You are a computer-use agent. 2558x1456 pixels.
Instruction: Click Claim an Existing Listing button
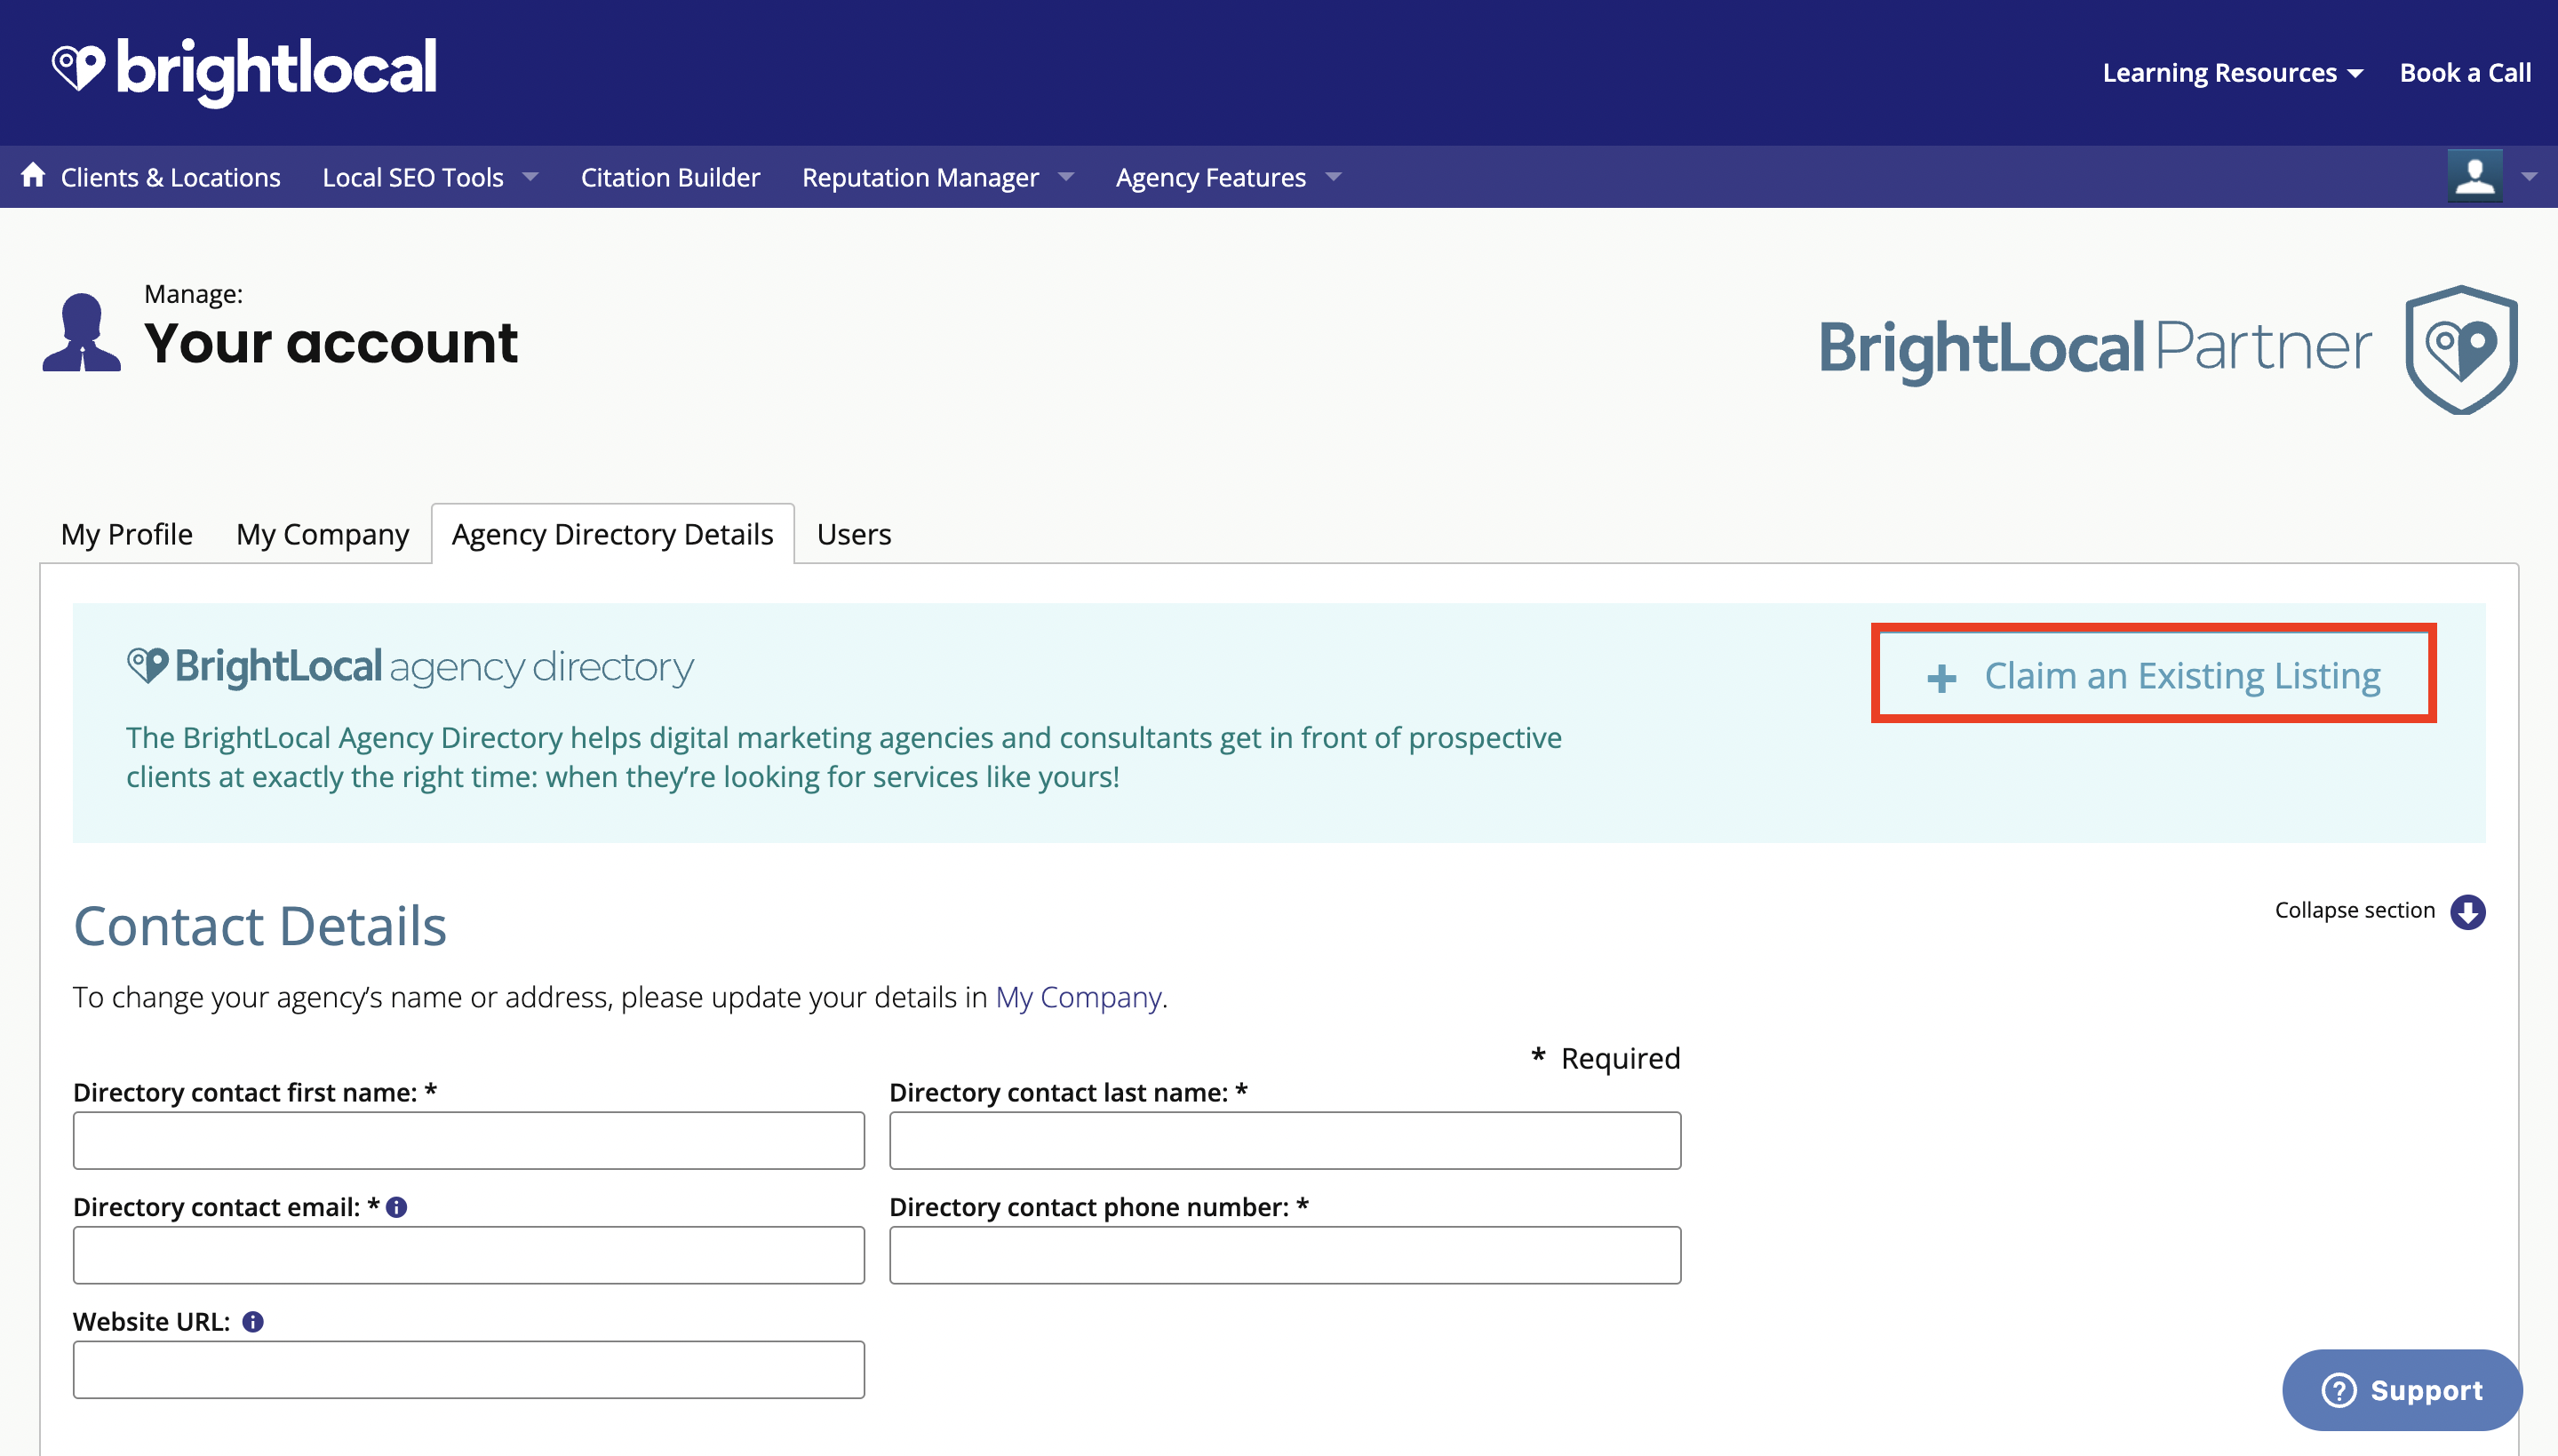pos(2153,673)
